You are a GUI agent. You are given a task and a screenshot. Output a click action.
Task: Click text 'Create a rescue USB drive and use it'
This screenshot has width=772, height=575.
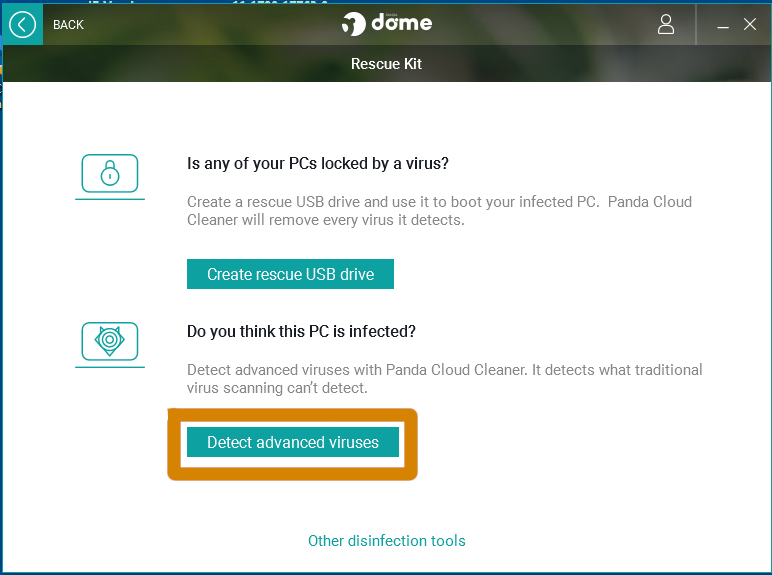click(309, 202)
